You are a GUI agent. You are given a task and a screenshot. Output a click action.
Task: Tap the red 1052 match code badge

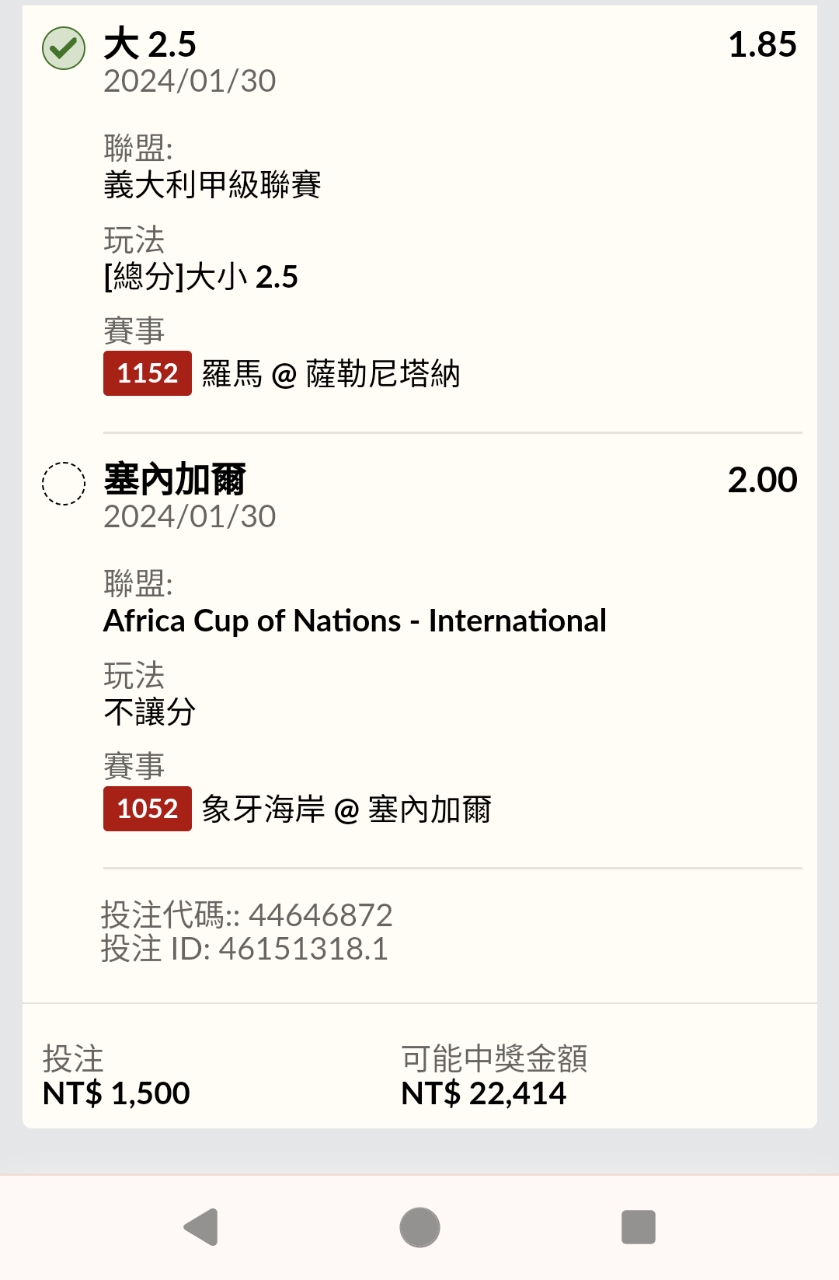pos(147,809)
